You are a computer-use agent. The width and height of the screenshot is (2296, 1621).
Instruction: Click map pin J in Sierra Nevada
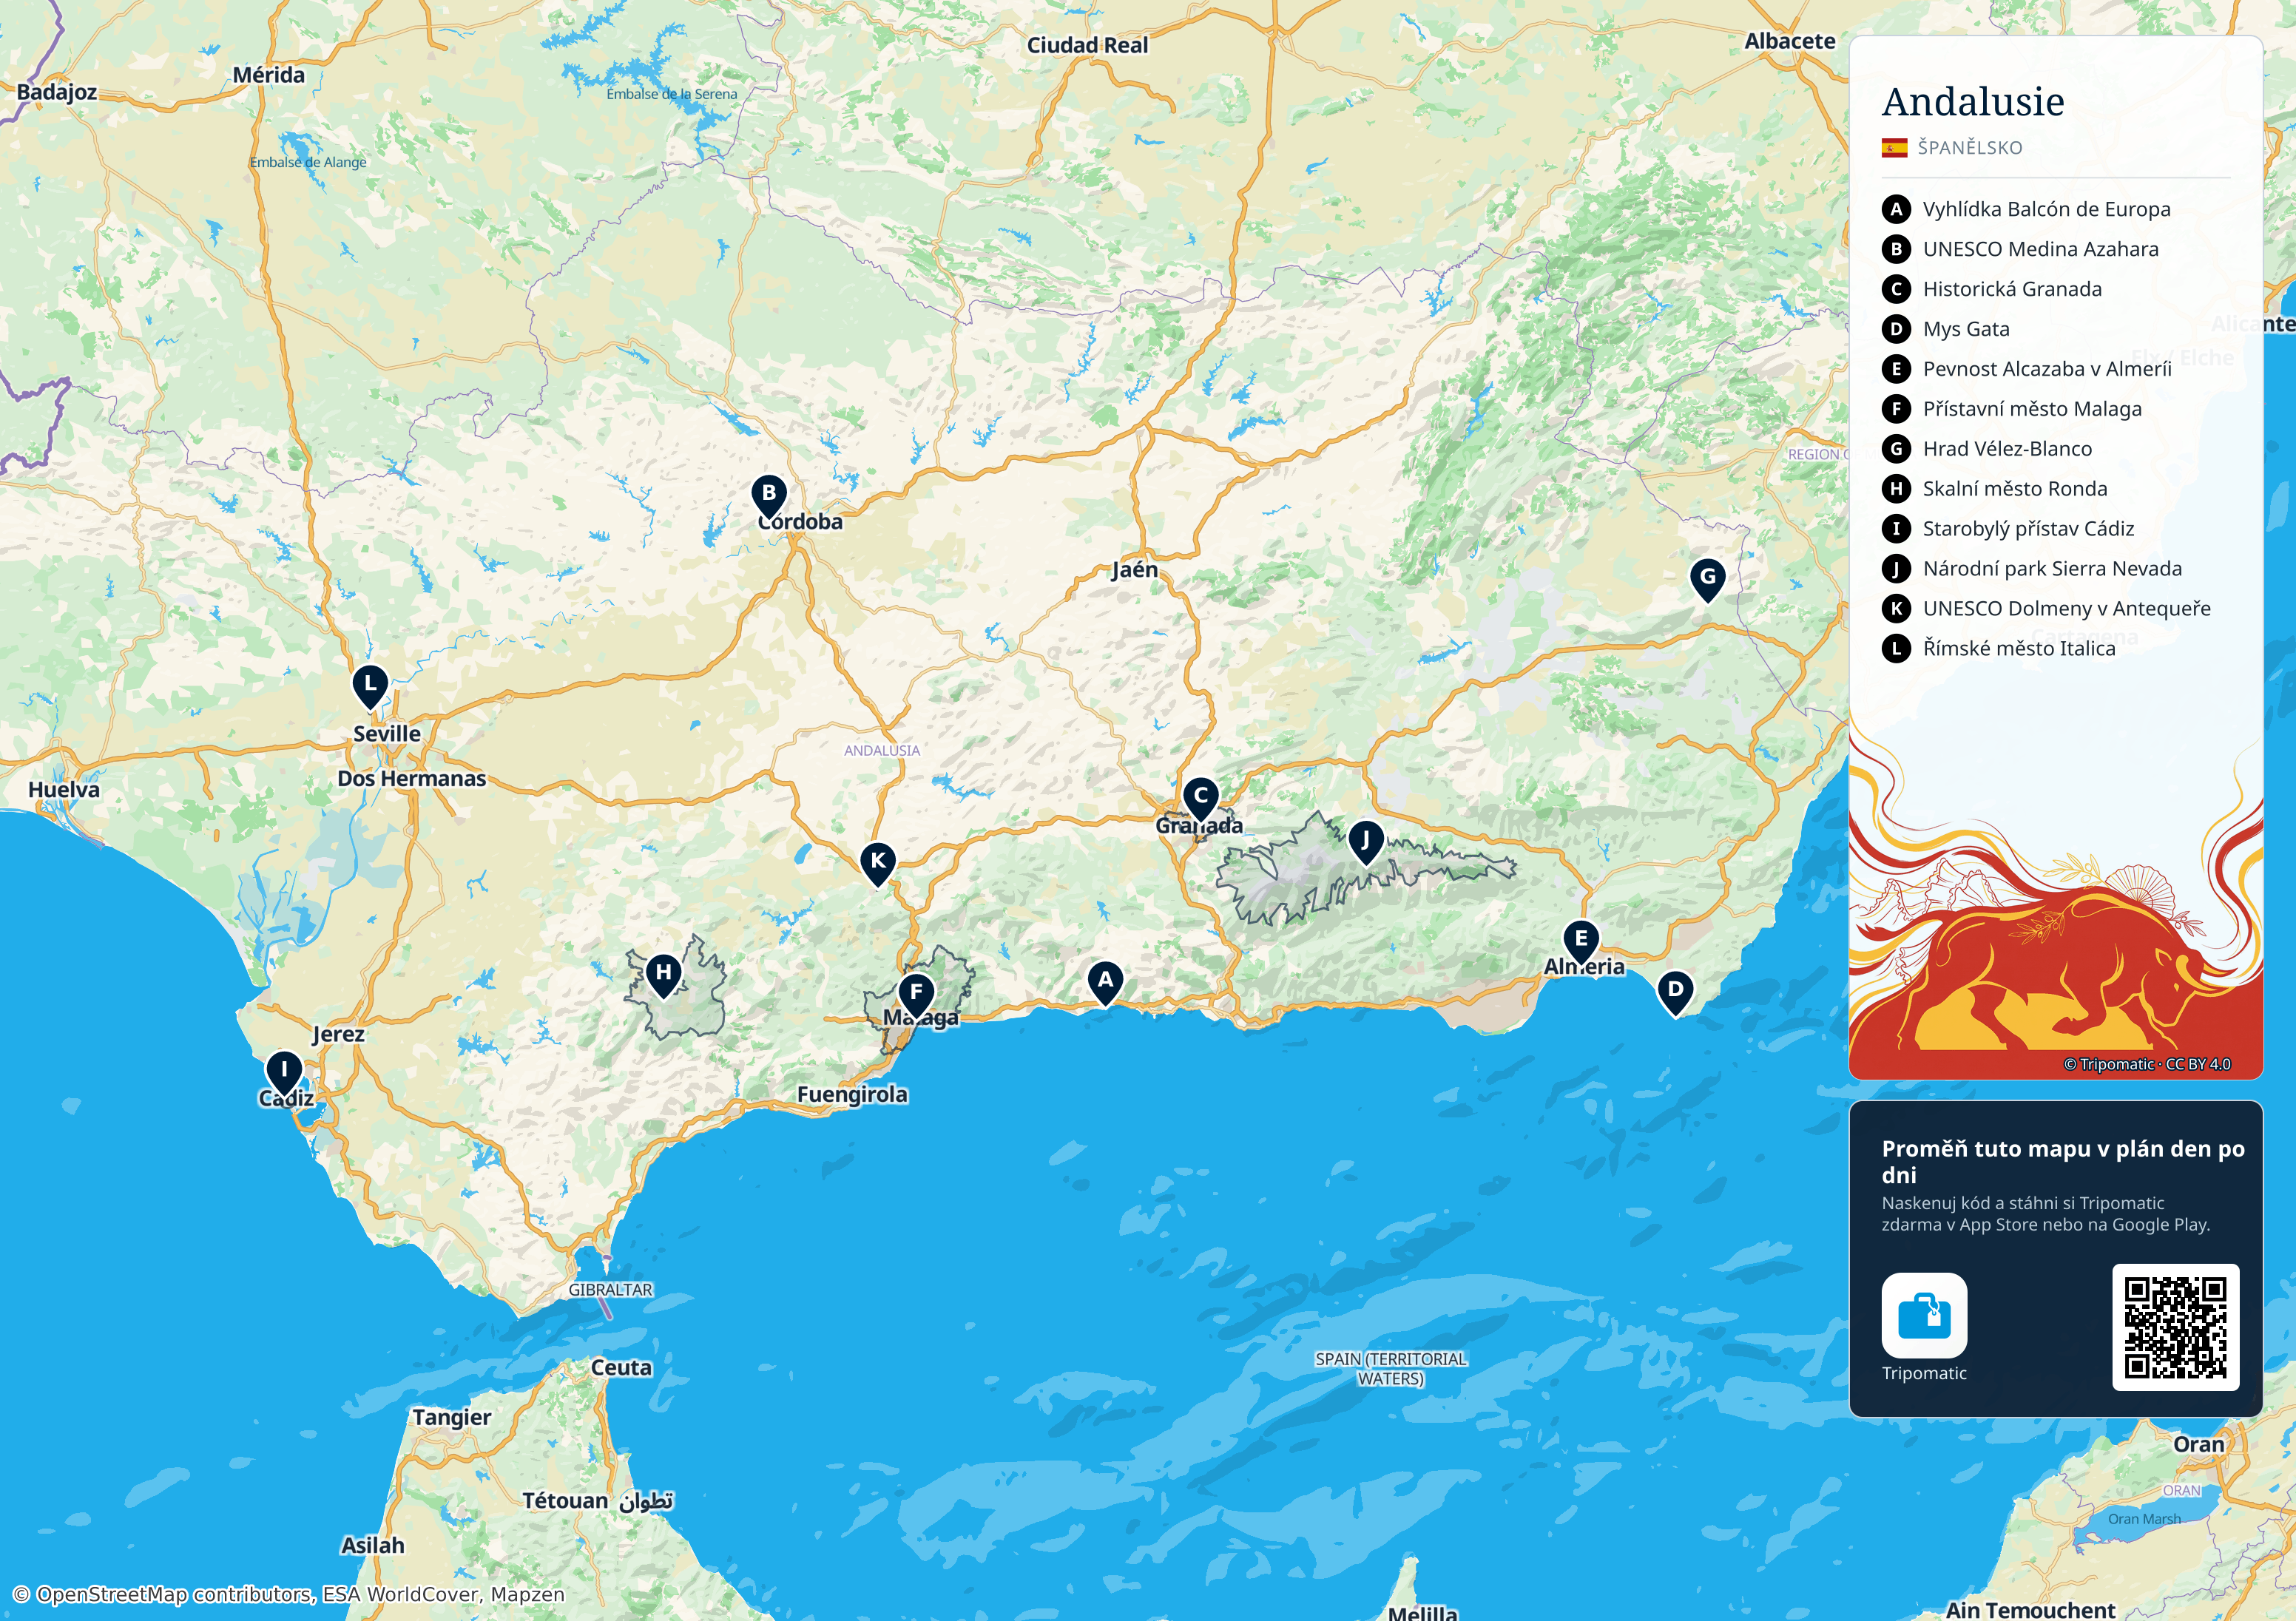coord(1365,842)
